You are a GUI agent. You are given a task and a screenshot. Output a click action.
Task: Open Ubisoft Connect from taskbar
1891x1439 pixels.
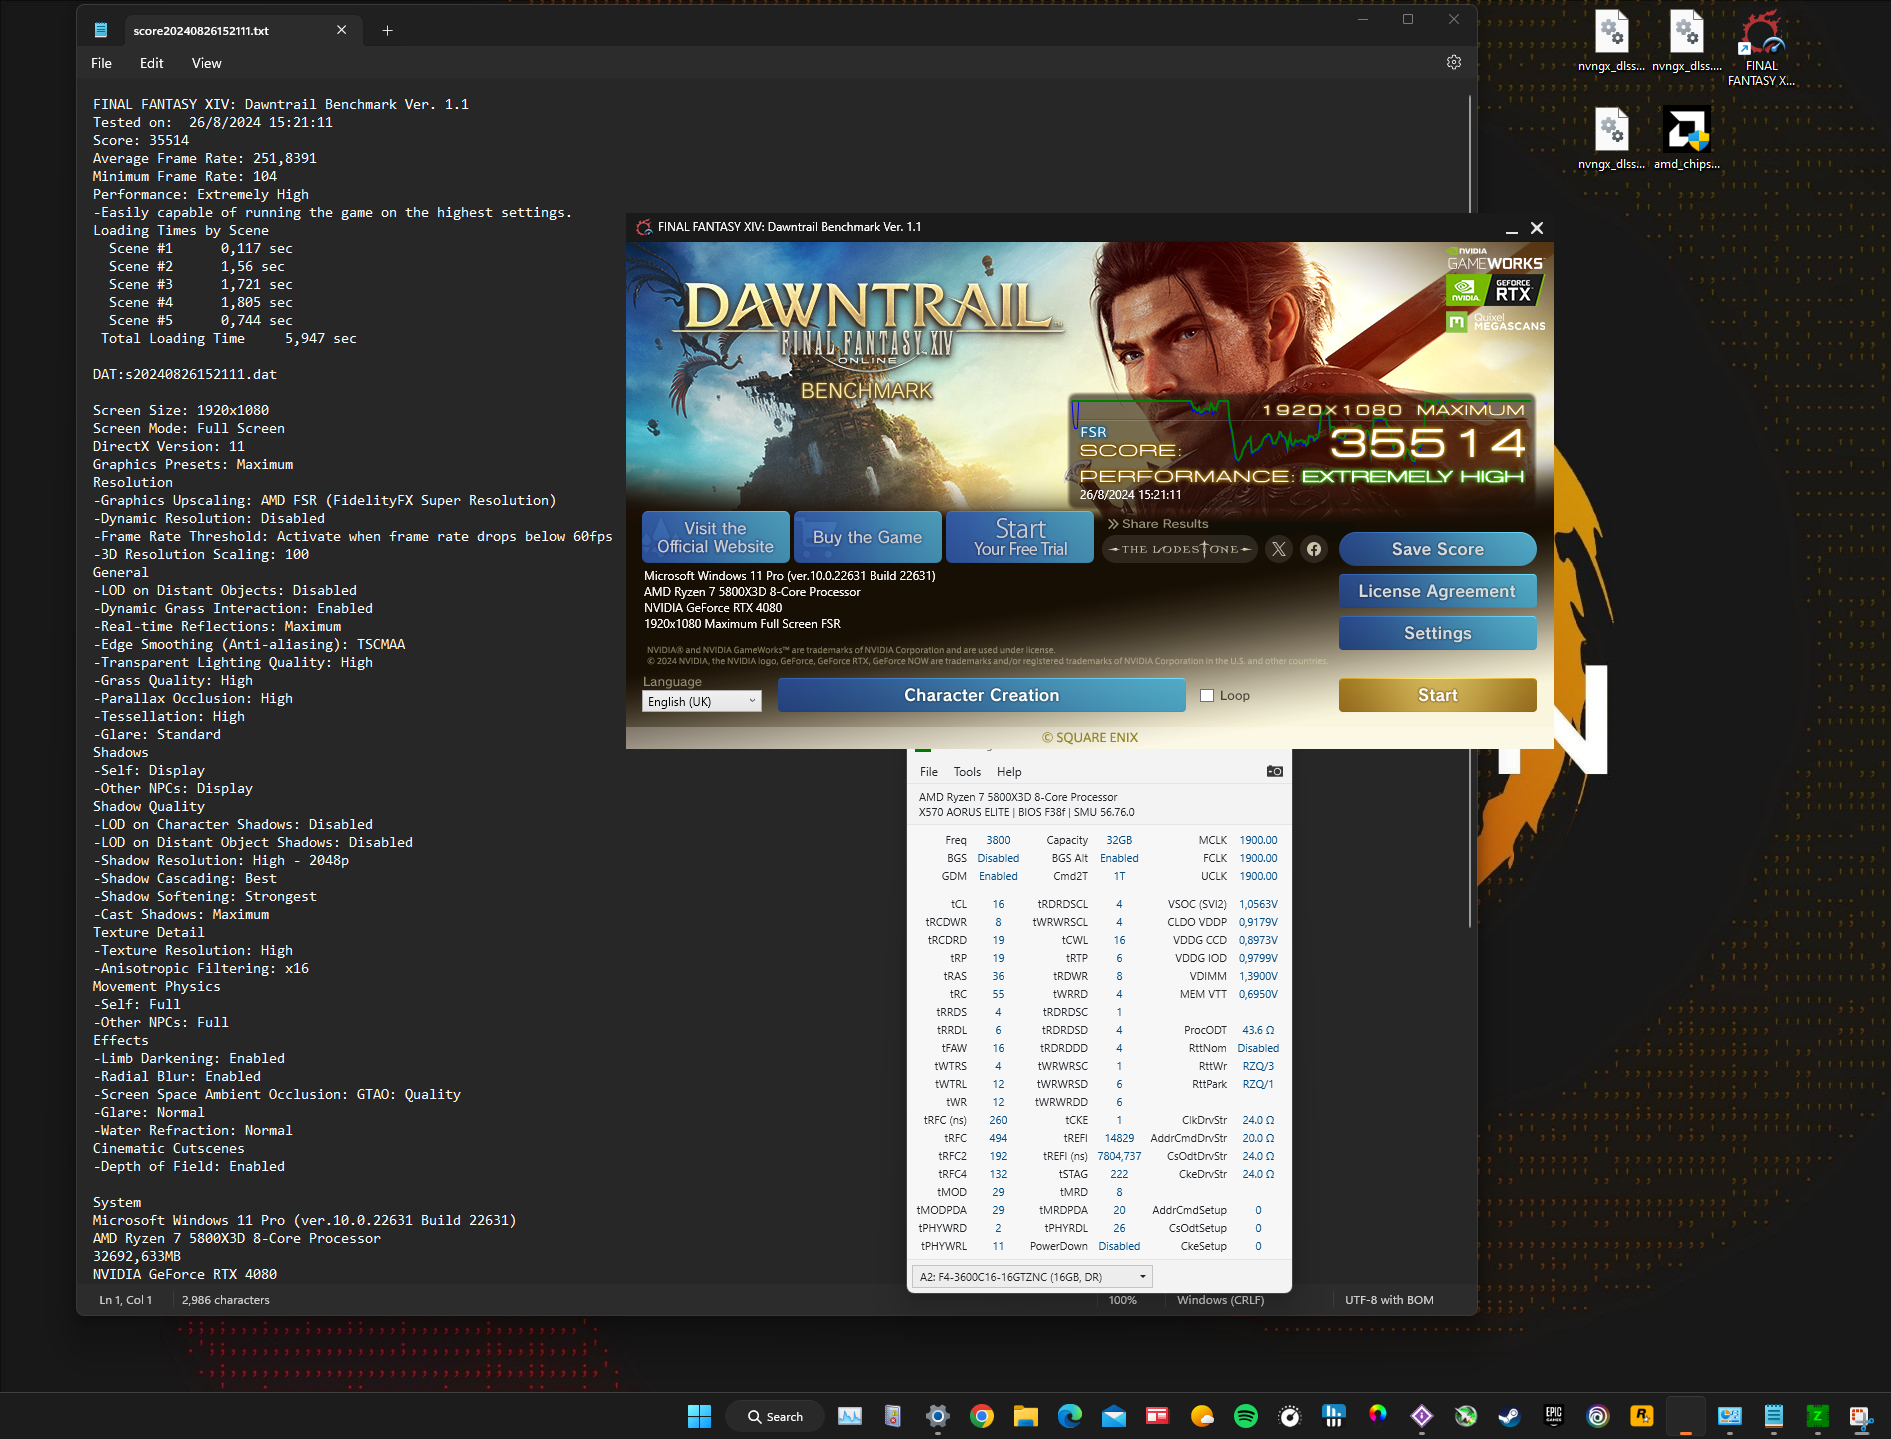coord(1597,1416)
